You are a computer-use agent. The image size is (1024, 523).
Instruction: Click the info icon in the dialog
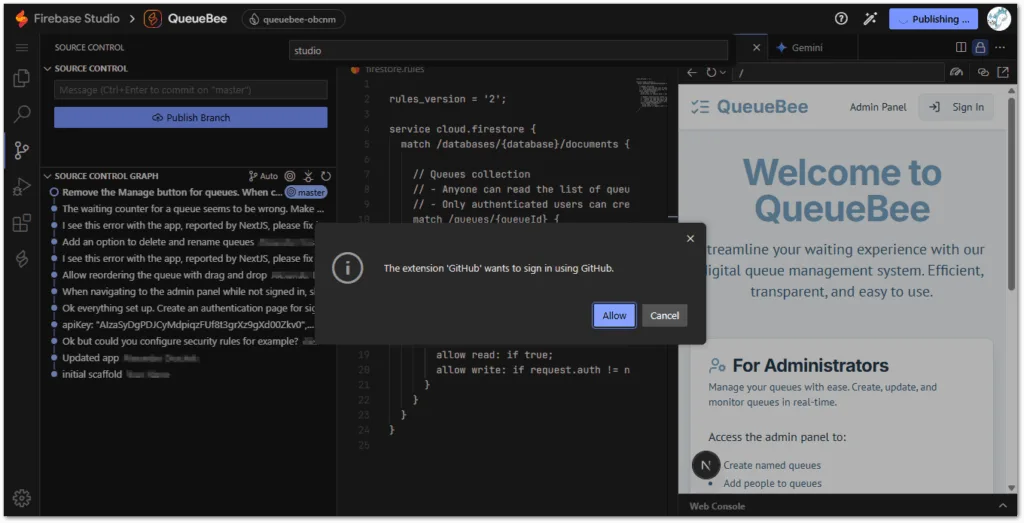click(x=347, y=268)
